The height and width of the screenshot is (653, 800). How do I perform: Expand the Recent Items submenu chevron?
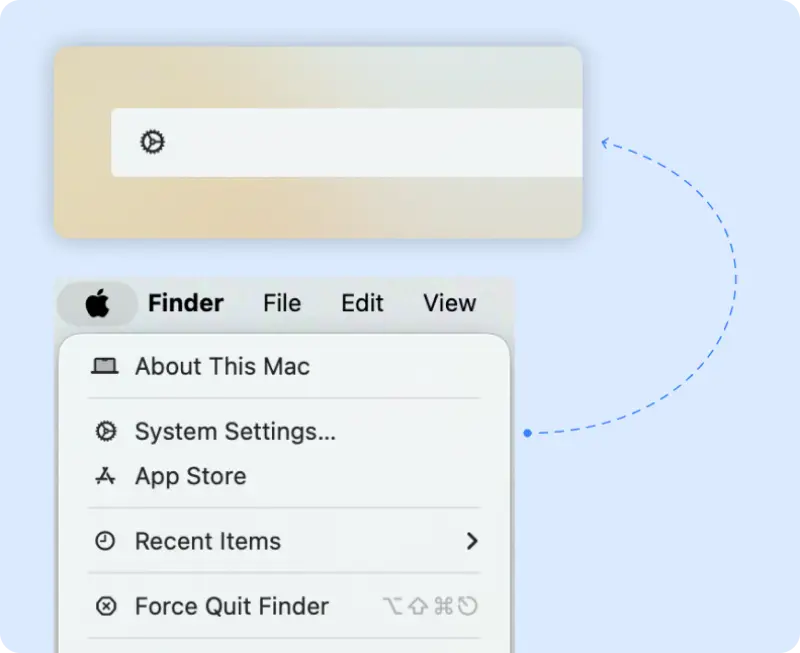pos(472,541)
